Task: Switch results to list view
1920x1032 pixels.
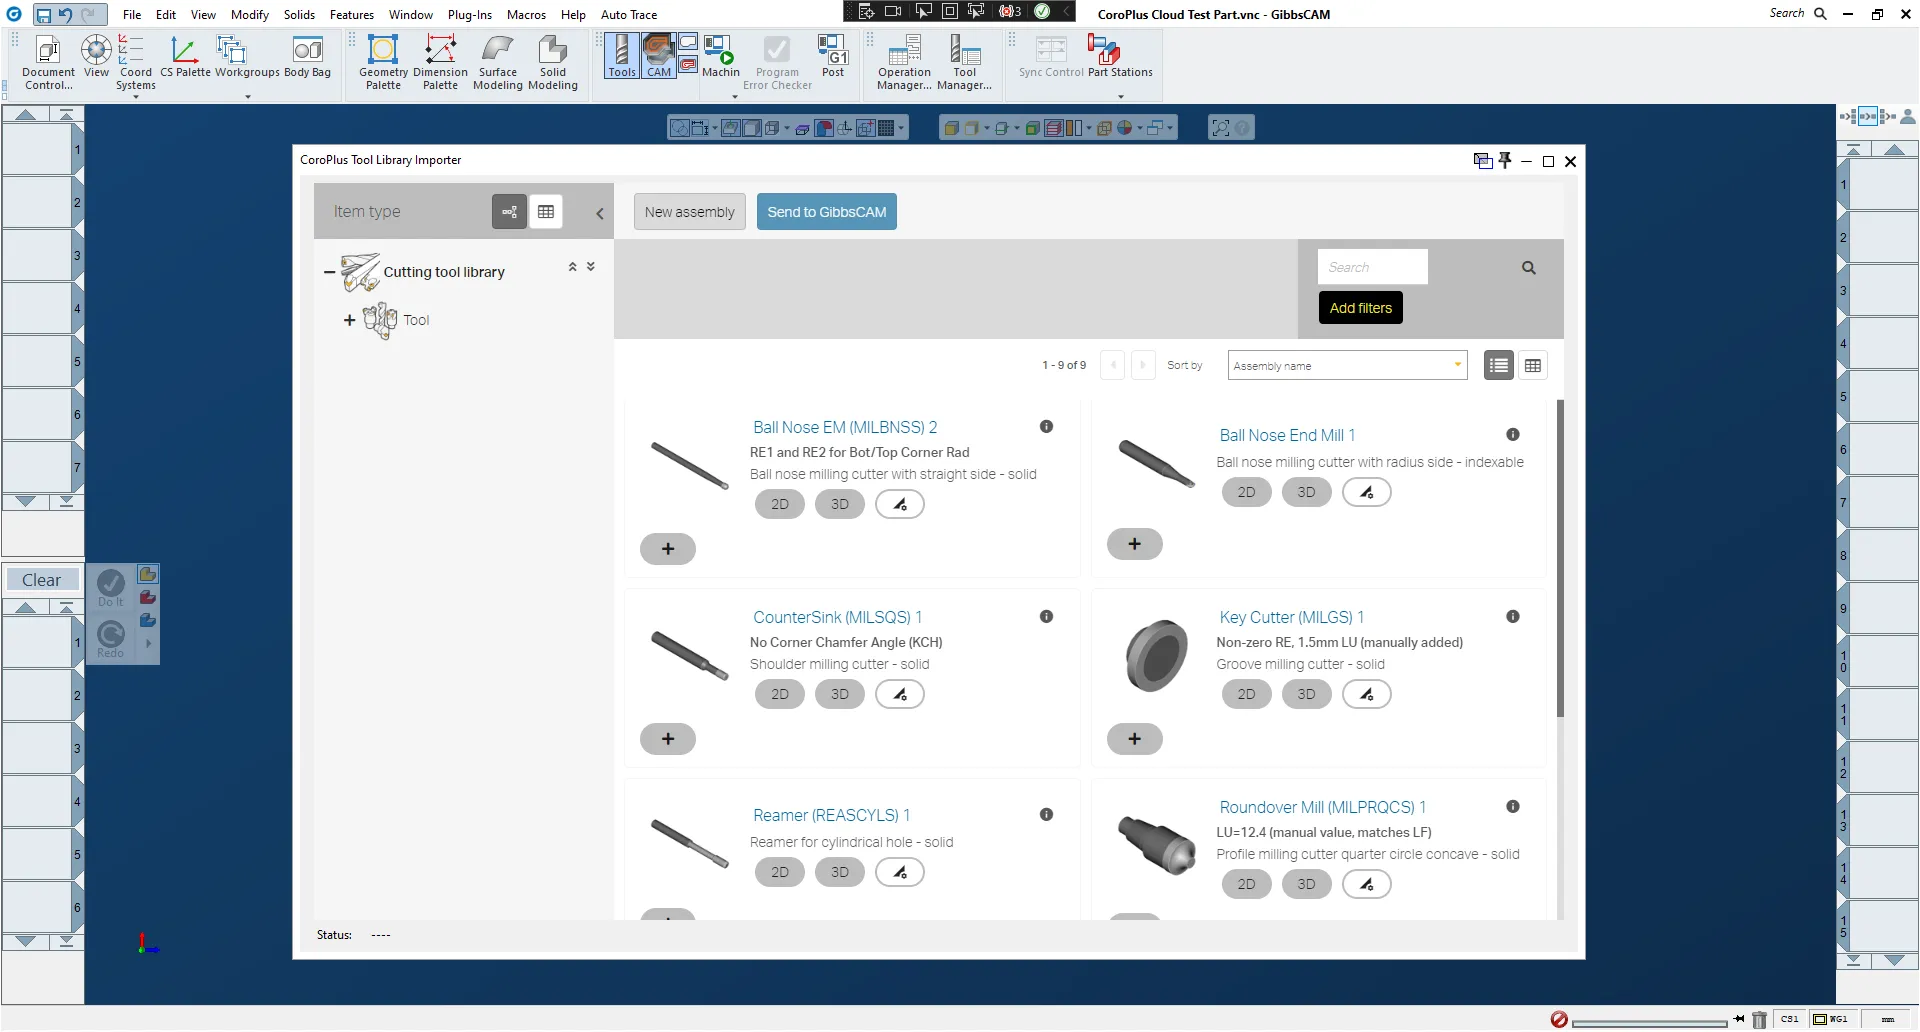Action: (x=1498, y=366)
